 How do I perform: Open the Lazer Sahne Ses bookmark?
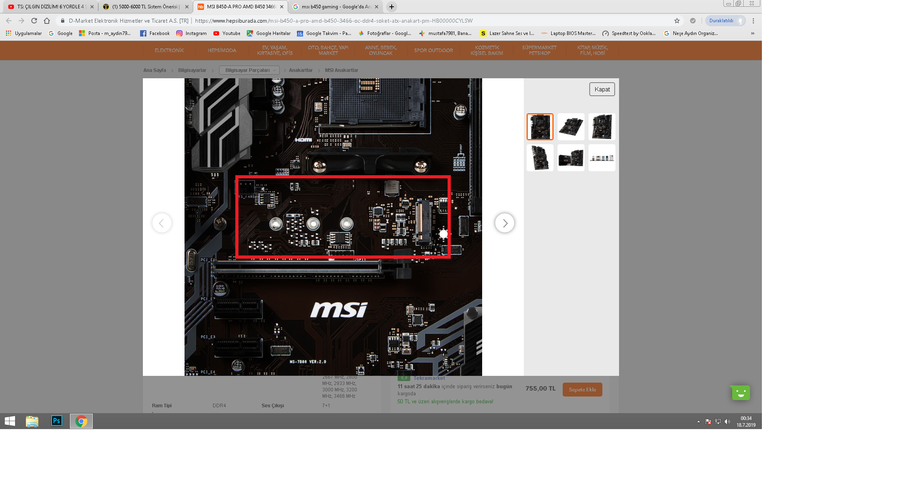tap(507, 33)
